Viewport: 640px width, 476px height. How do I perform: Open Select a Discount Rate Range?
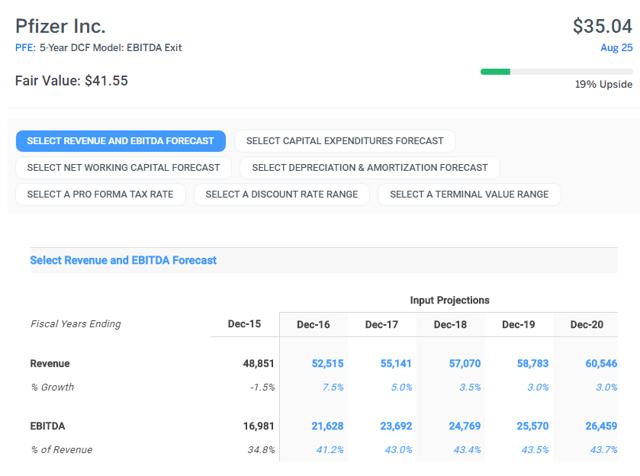[281, 194]
